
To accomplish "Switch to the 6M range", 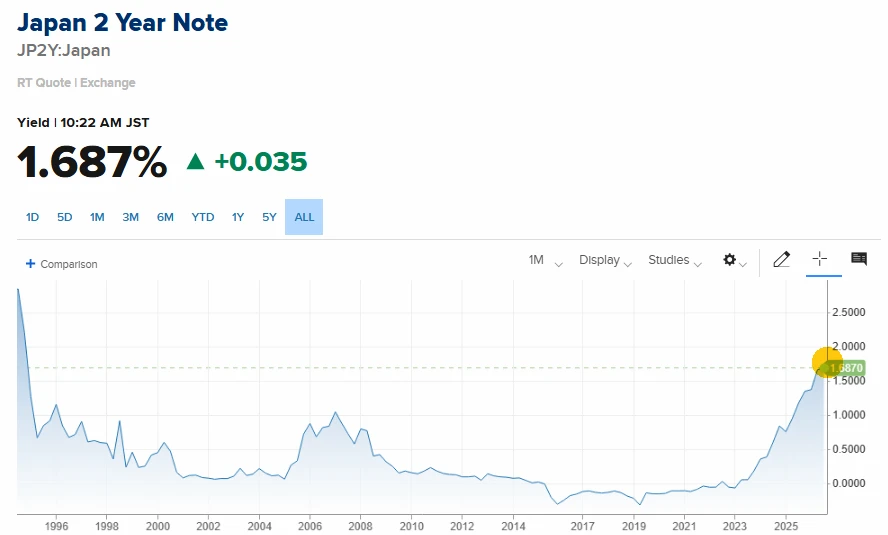I will 165,217.
